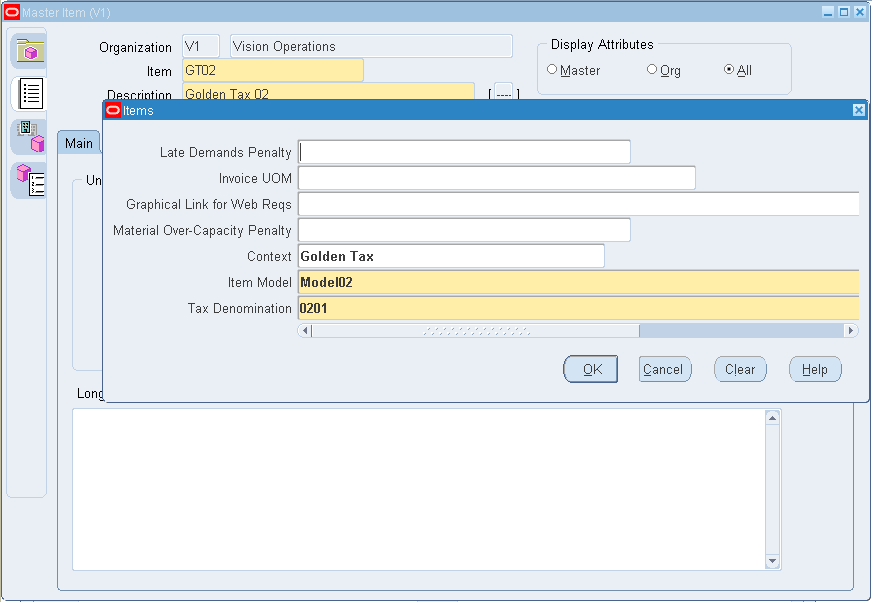Click the Item Model field with Model02
This screenshot has width=872, height=602.
click(578, 282)
